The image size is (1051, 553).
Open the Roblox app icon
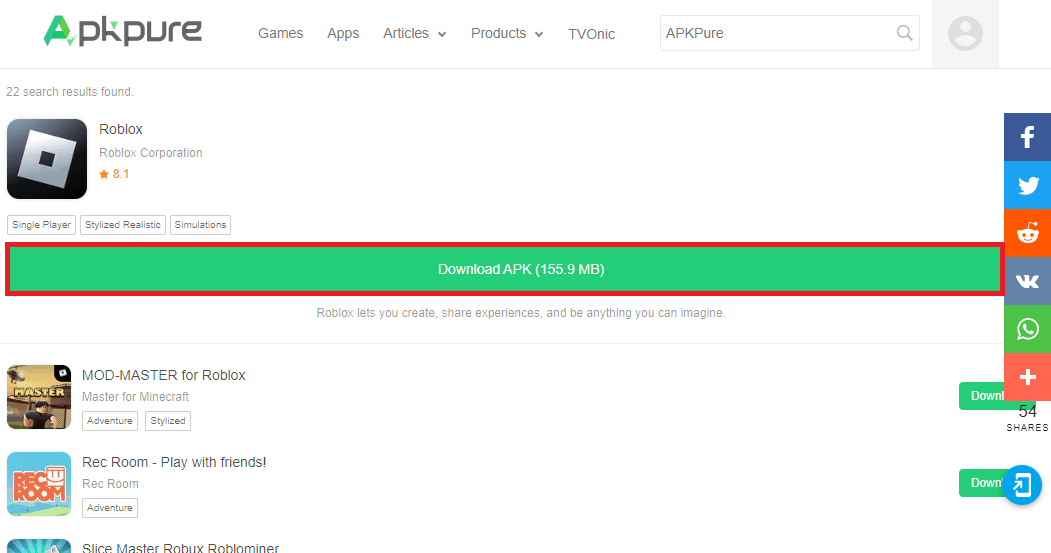pos(47,159)
